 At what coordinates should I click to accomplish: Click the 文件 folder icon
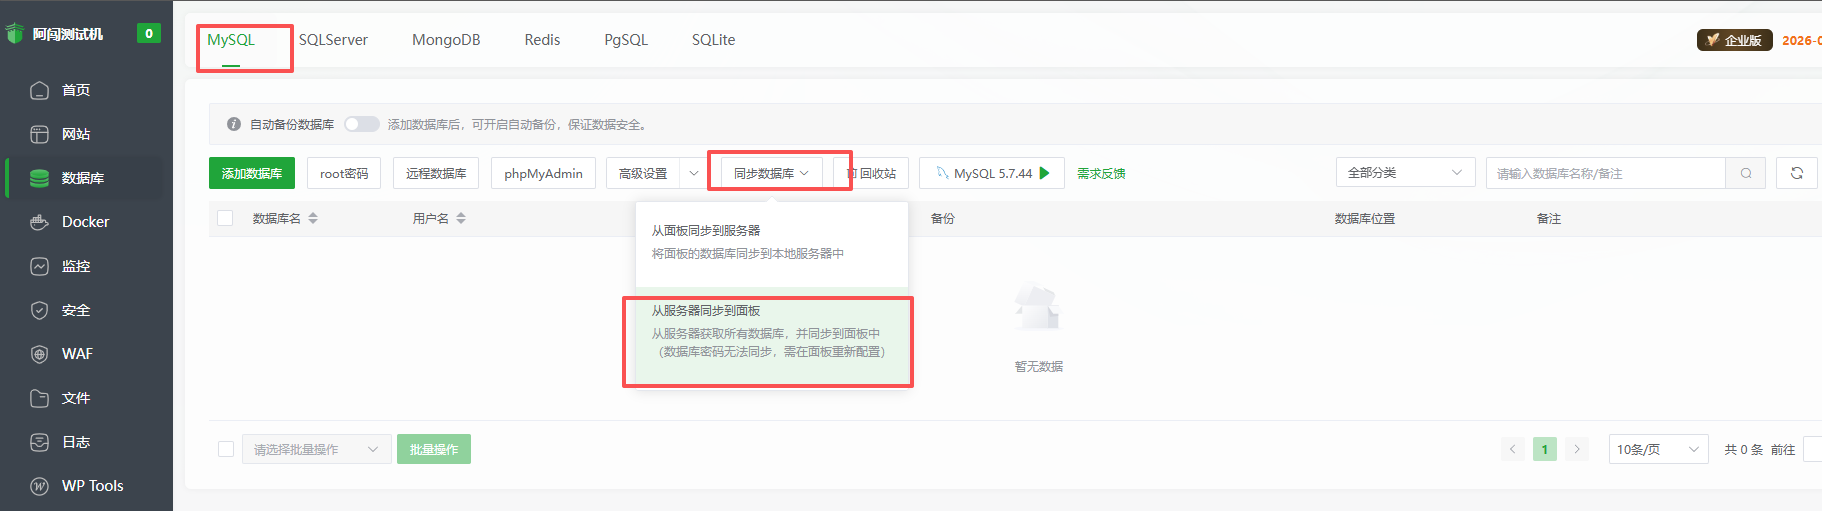click(39, 398)
